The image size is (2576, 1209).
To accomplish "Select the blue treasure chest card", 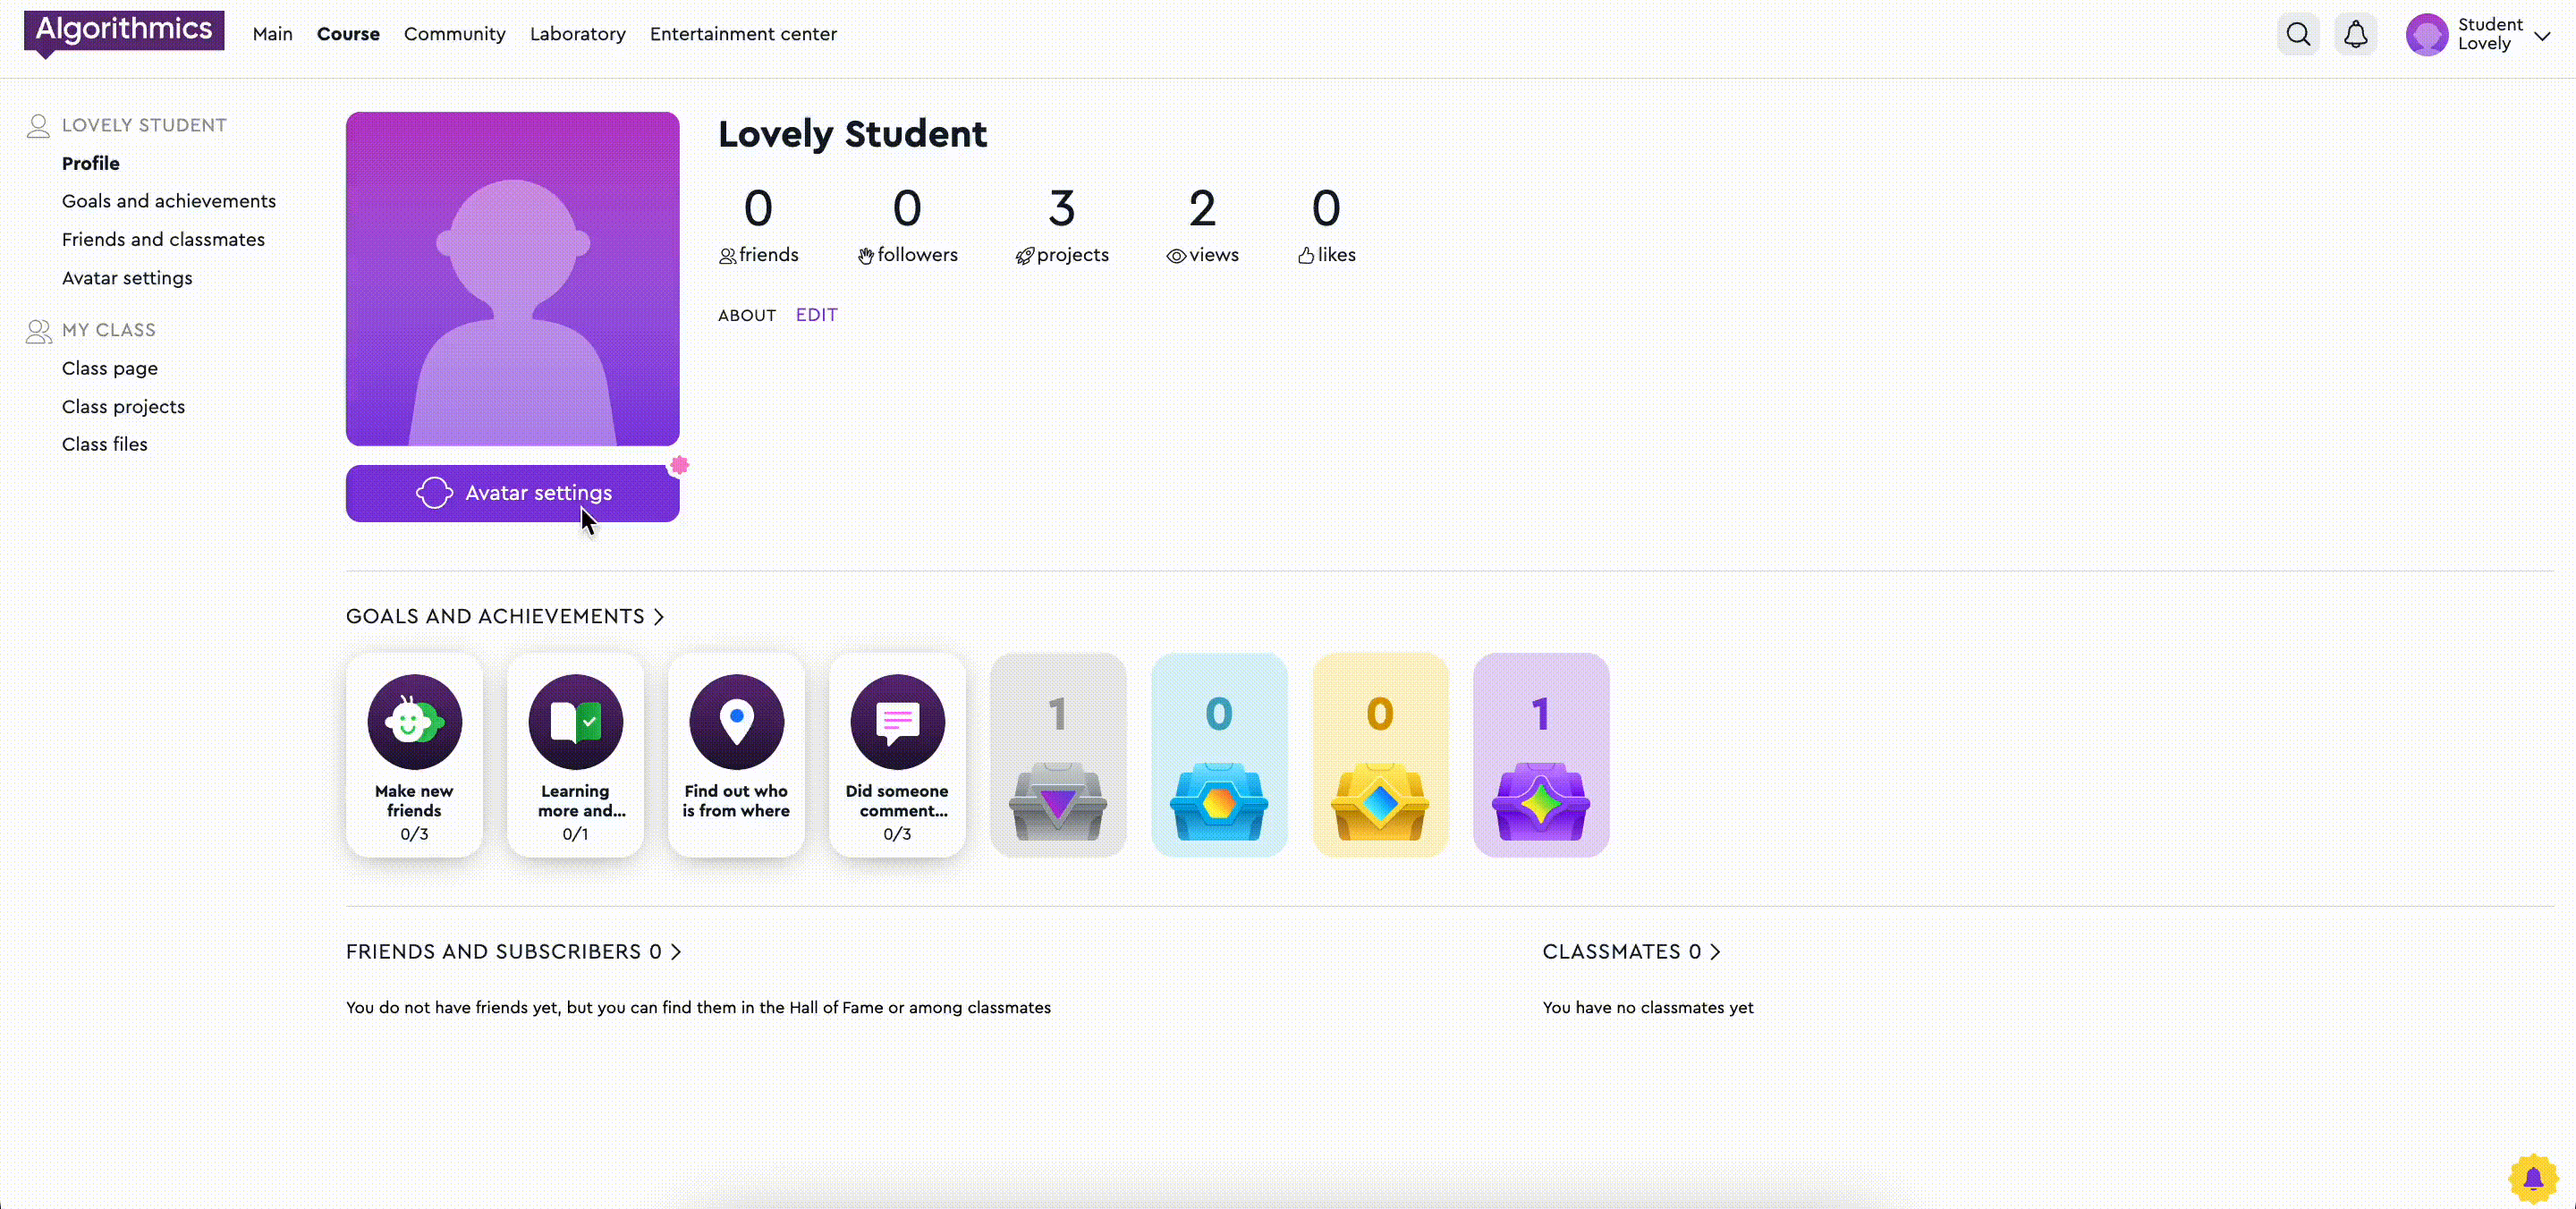I will 1219,755.
